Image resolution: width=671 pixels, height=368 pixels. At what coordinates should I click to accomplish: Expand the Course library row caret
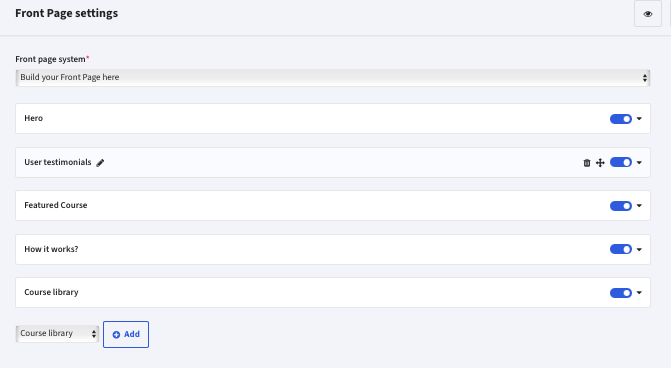tap(639, 293)
